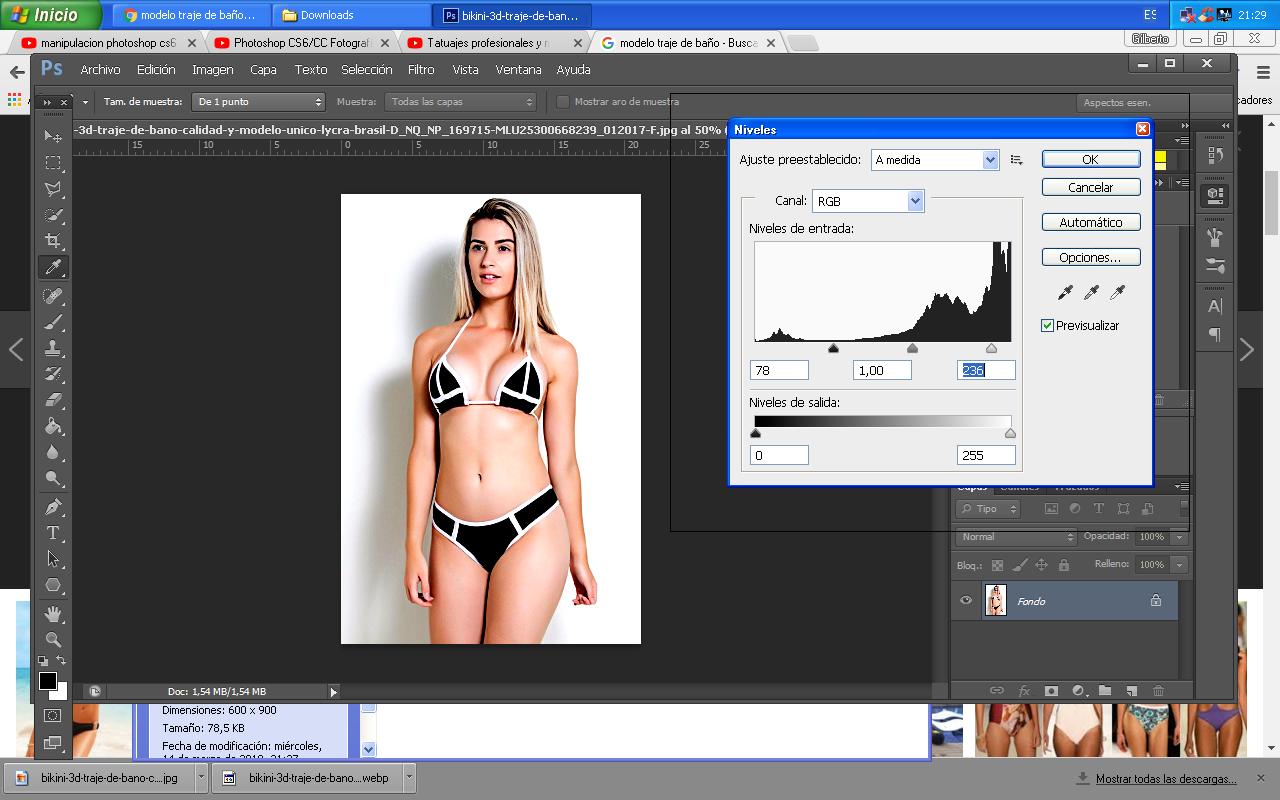Hide the Fondo layer visibility eye
1280x800 pixels.
[x=966, y=601]
